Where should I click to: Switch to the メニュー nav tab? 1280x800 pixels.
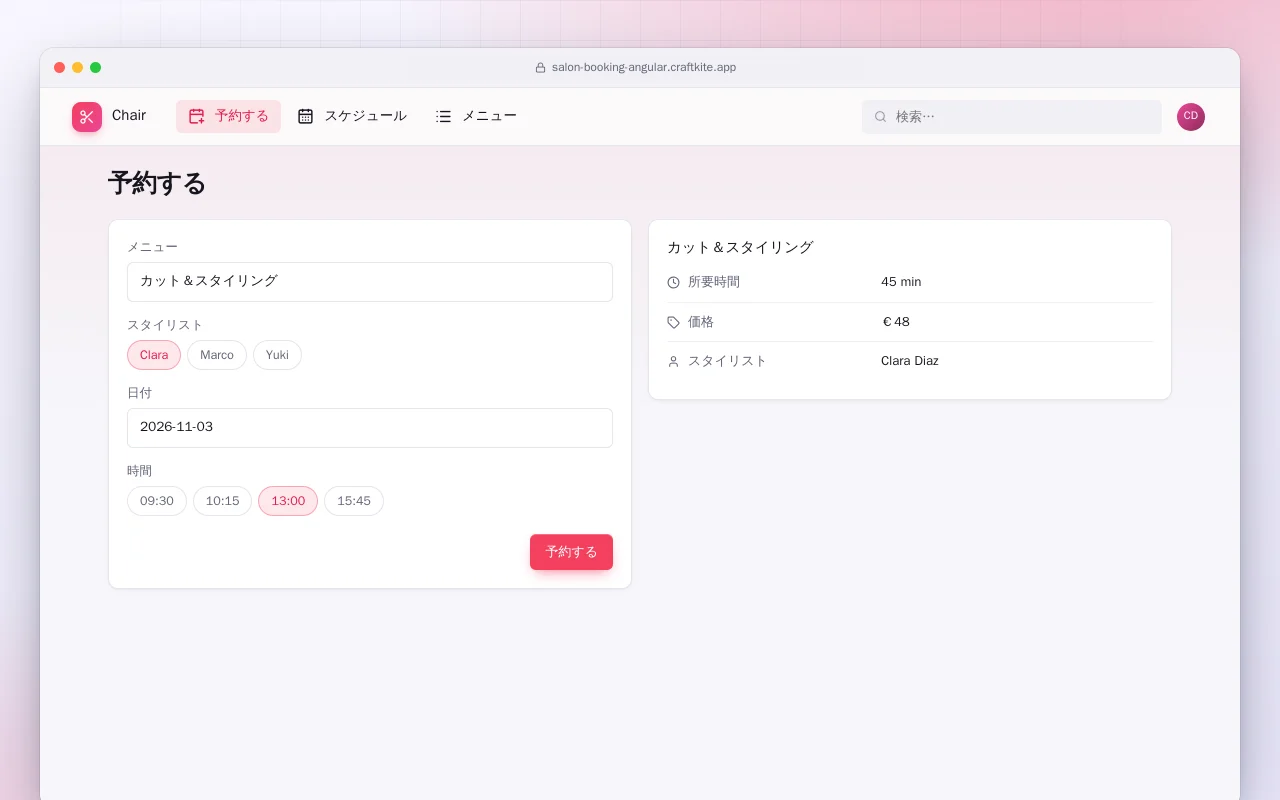click(476, 116)
